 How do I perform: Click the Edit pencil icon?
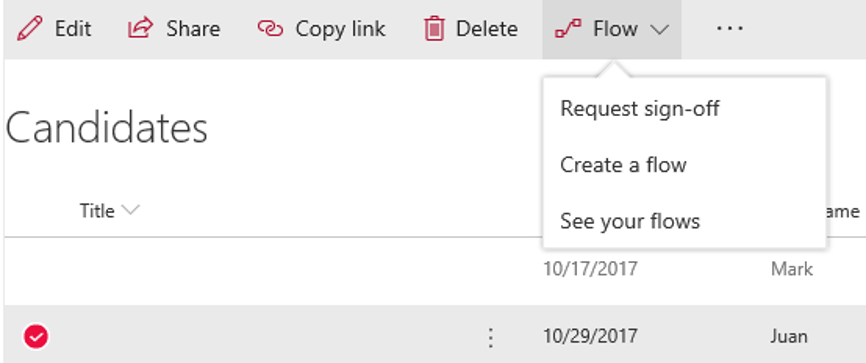[x=30, y=29]
